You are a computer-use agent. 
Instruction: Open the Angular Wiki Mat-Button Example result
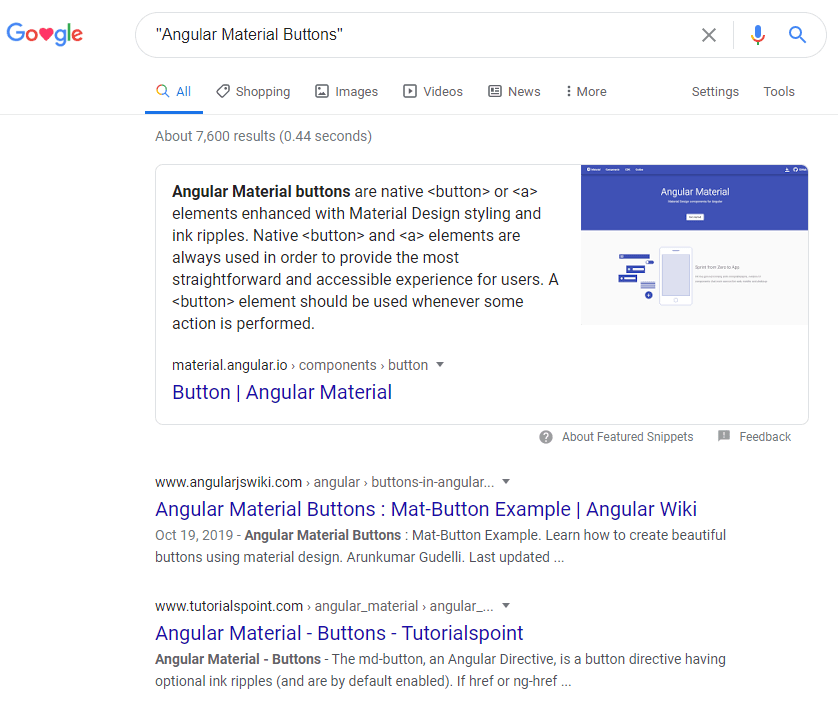(x=426, y=509)
